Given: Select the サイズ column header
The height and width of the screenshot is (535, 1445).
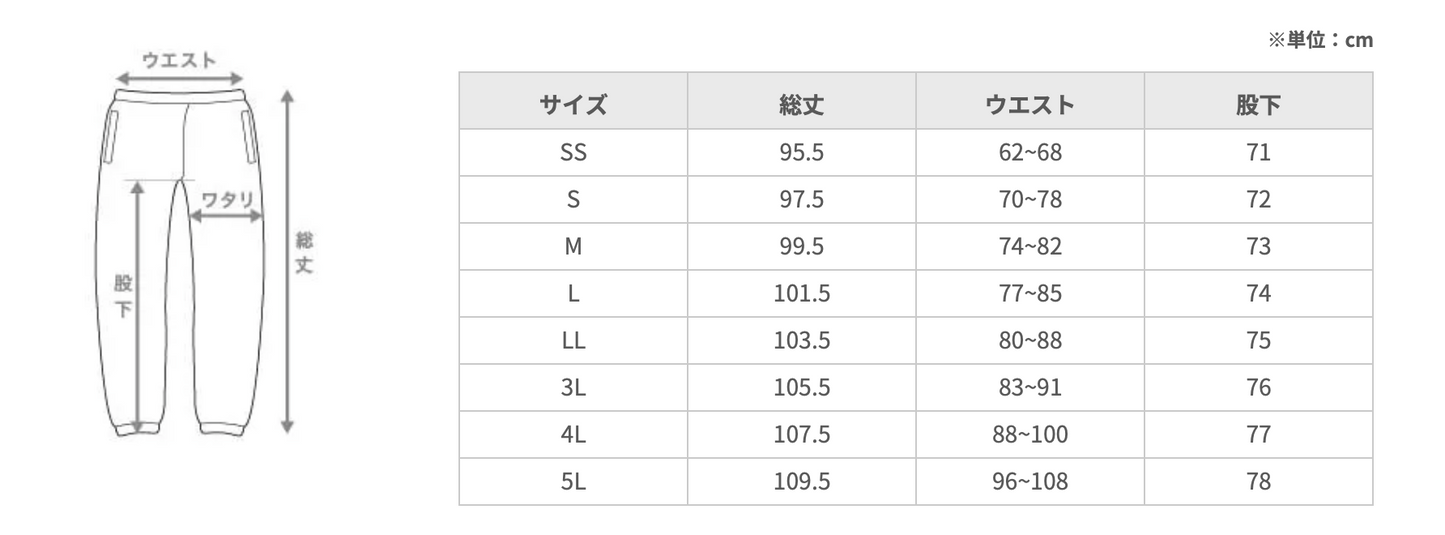Looking at the screenshot, I should 573,104.
